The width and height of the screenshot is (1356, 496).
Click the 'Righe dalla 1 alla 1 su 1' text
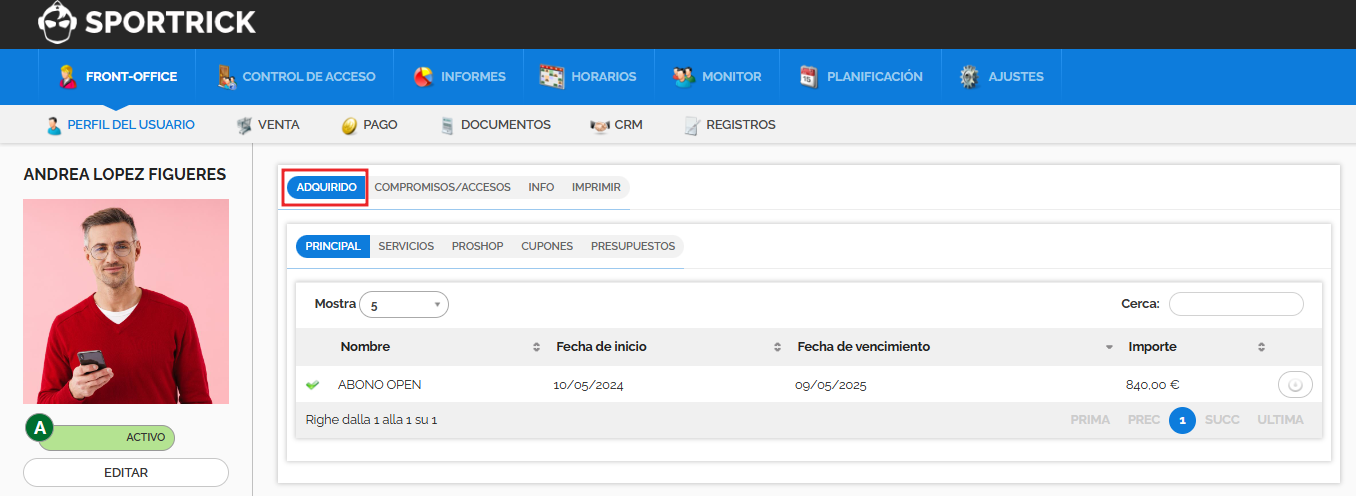pyautogui.click(x=371, y=420)
